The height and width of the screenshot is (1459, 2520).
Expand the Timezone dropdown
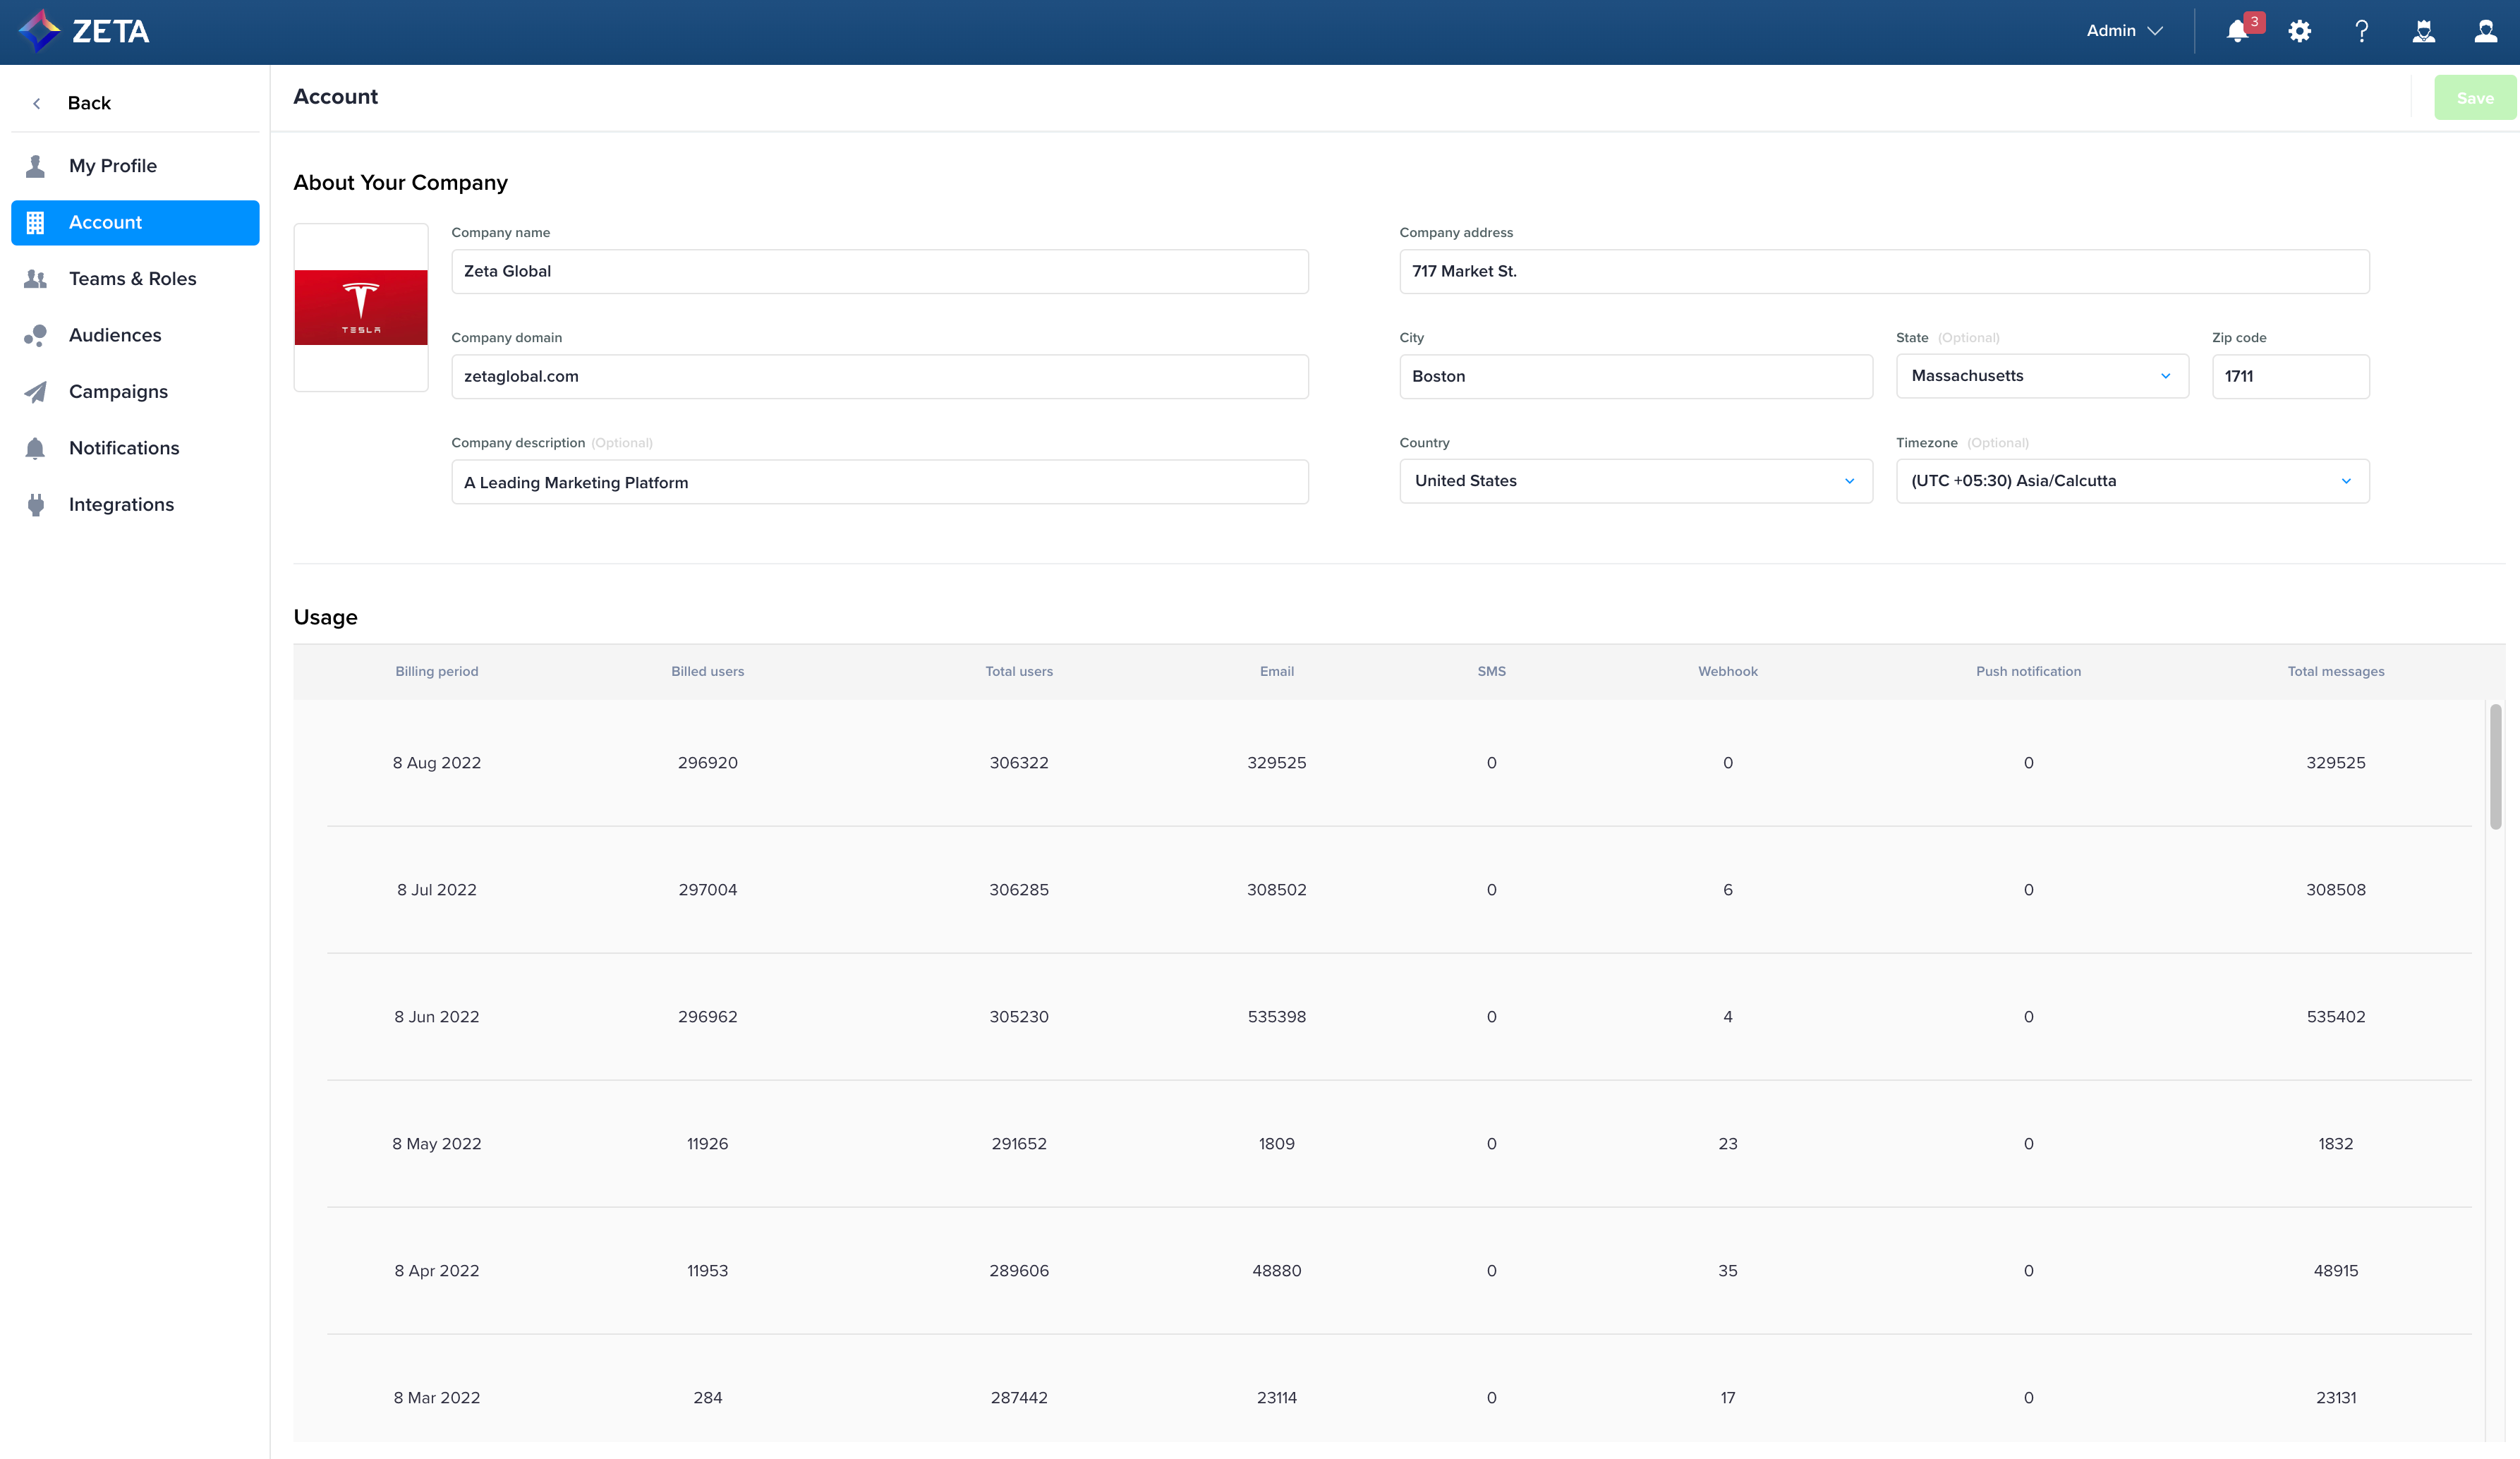(2131, 481)
